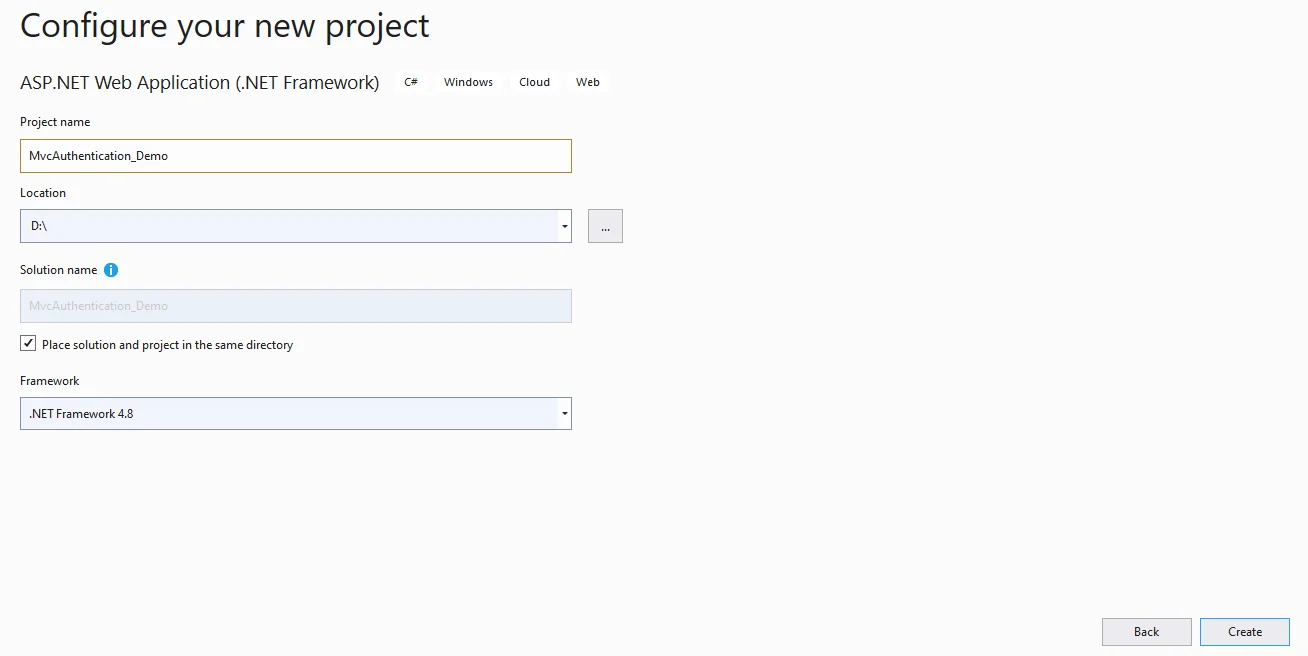The image size is (1308, 656).
Task: Go Back to the previous step
Action: coord(1146,632)
